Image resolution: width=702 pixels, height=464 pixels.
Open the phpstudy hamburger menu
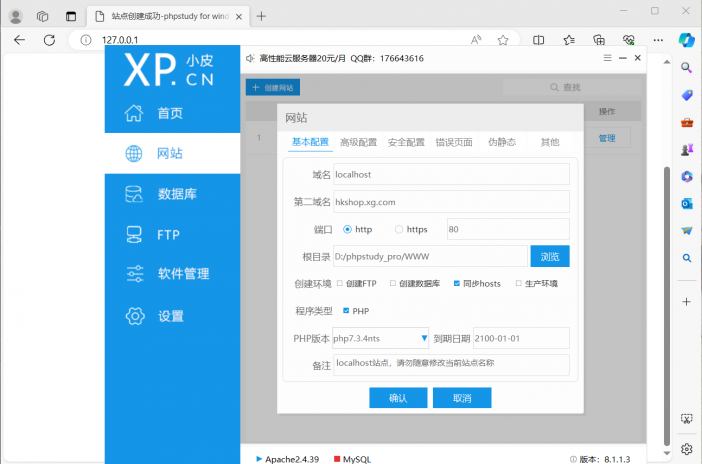click(608, 58)
